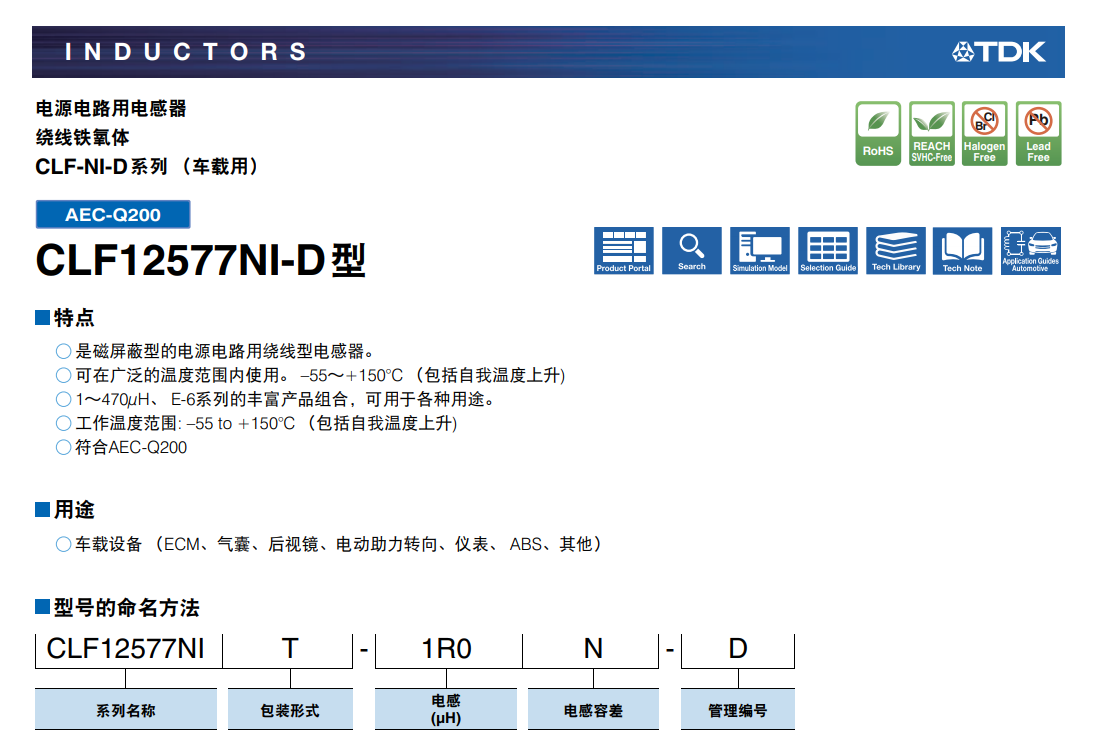Screen dimensions: 1102x756
Task: Click the 包装形式 label box
Action: click(x=290, y=710)
